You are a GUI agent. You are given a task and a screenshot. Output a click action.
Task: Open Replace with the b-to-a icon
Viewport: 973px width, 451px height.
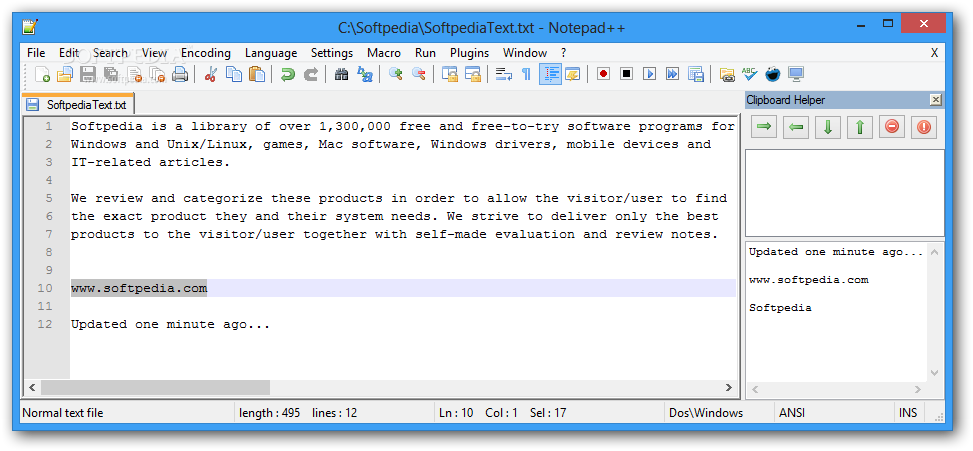365,74
